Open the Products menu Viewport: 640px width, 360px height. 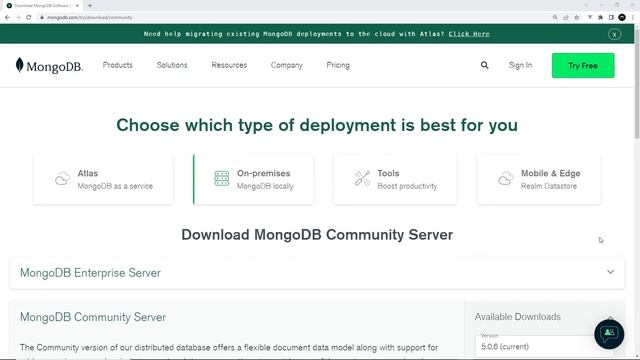coord(118,65)
